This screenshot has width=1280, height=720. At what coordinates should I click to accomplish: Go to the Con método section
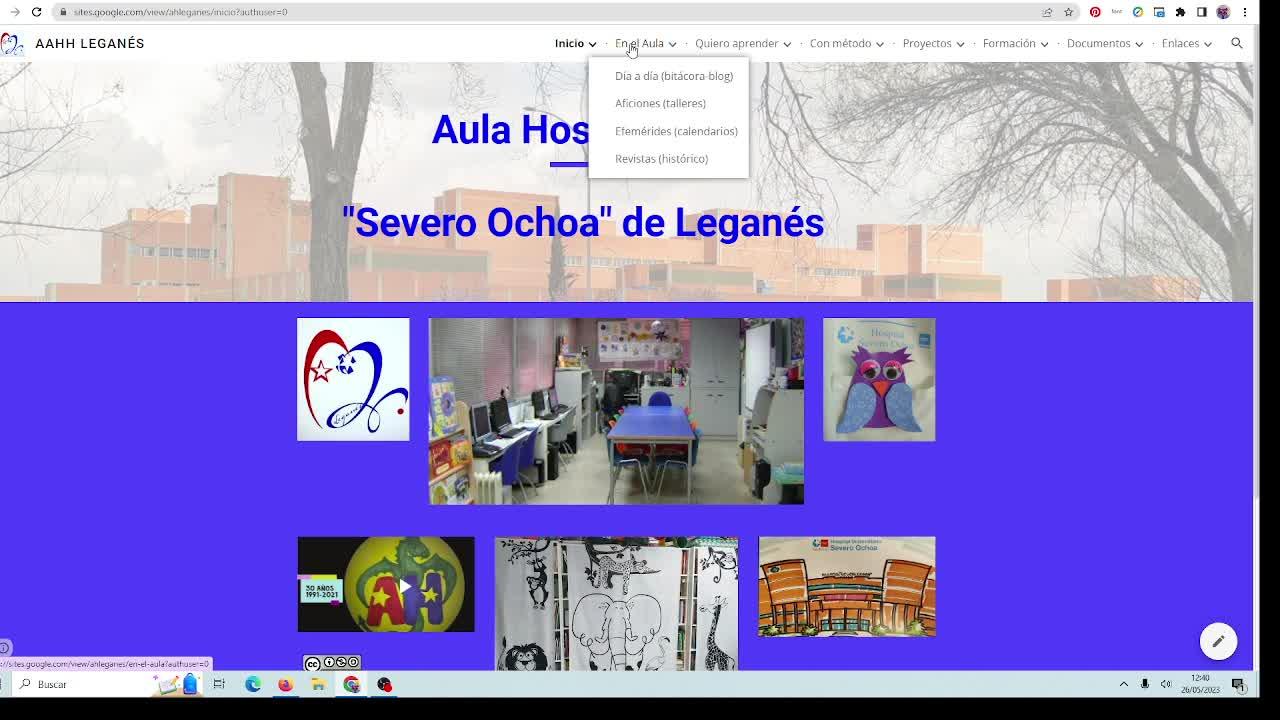point(840,43)
